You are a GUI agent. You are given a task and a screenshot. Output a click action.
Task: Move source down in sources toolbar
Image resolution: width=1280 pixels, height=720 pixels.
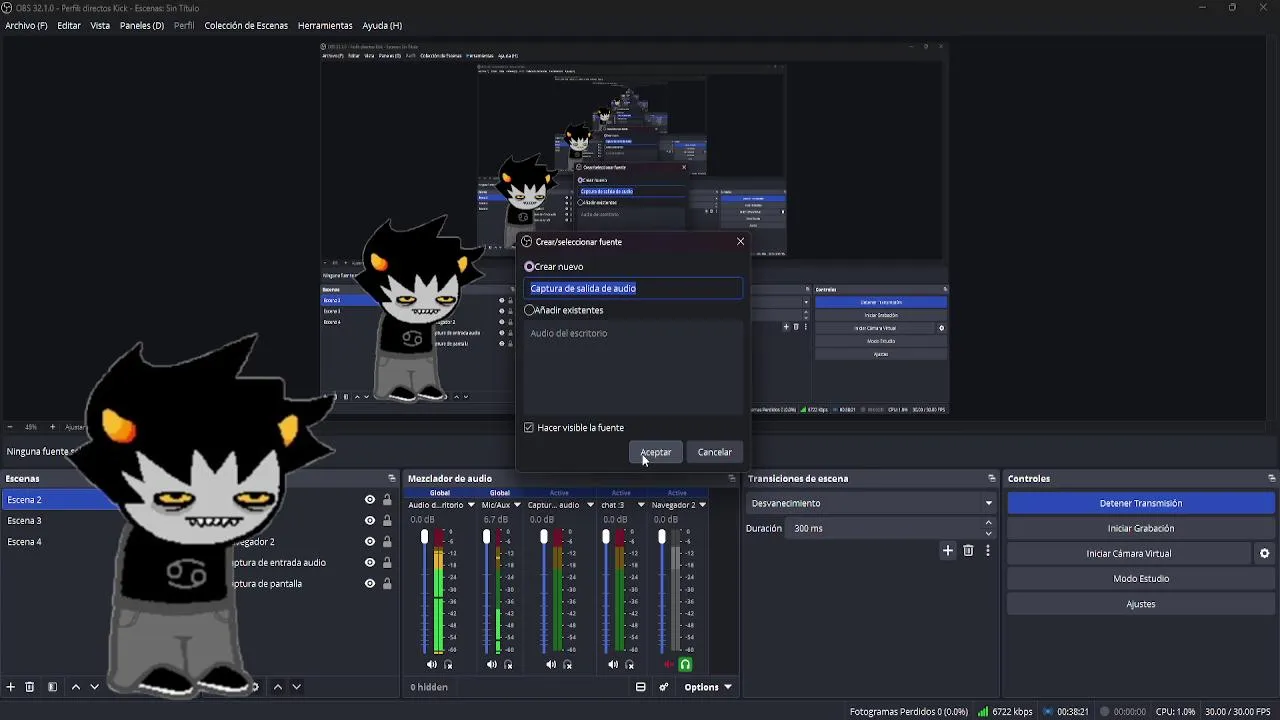[x=297, y=687]
